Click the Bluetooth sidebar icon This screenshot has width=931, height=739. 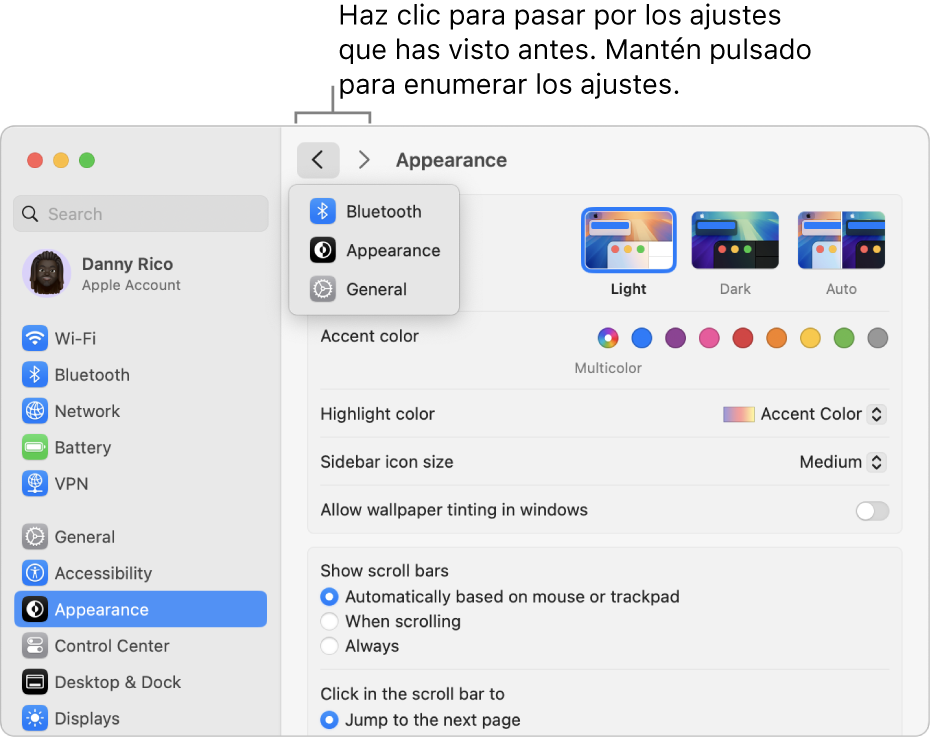coord(35,375)
